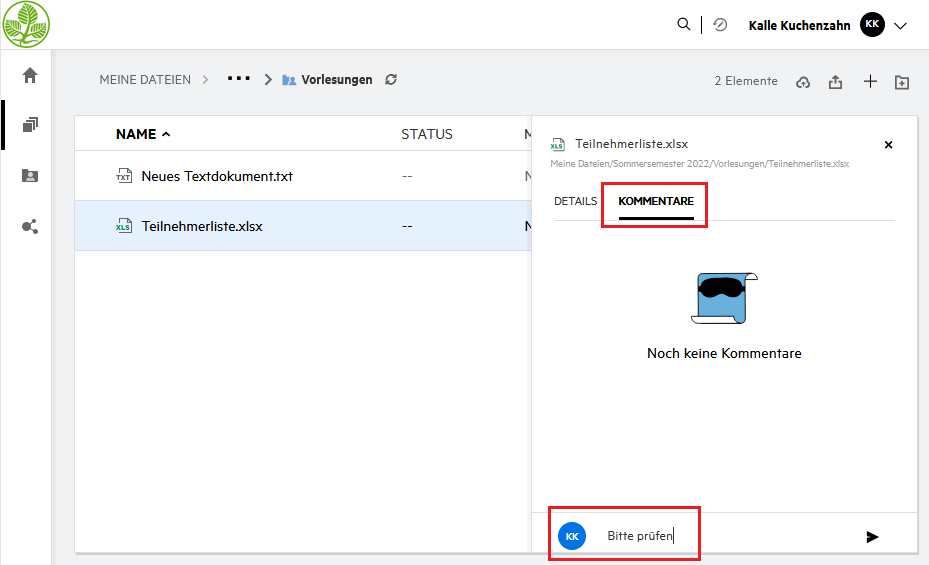
Task: Go to MEINE DATEIEN breadcrumb
Action: tap(145, 80)
